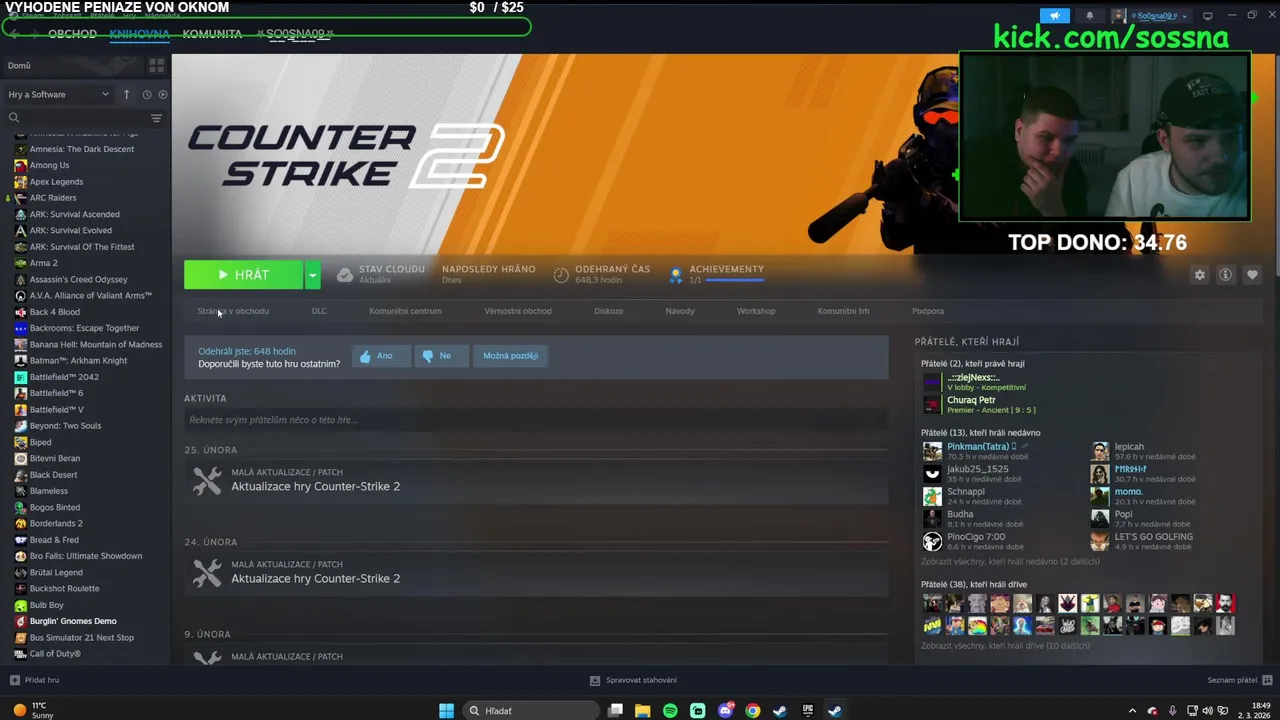Click the Windows Start button
Screen dimensions: 1280x720
tap(446, 711)
